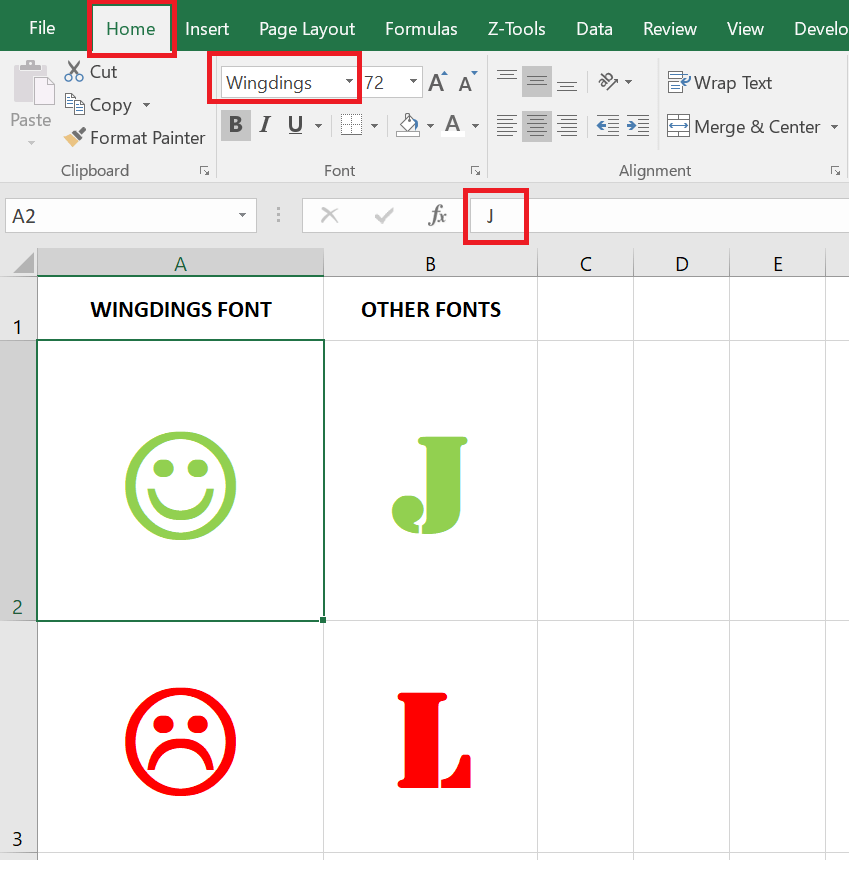The width and height of the screenshot is (858, 879).
Task: Click the Insert Function fx icon
Action: [x=437, y=215]
